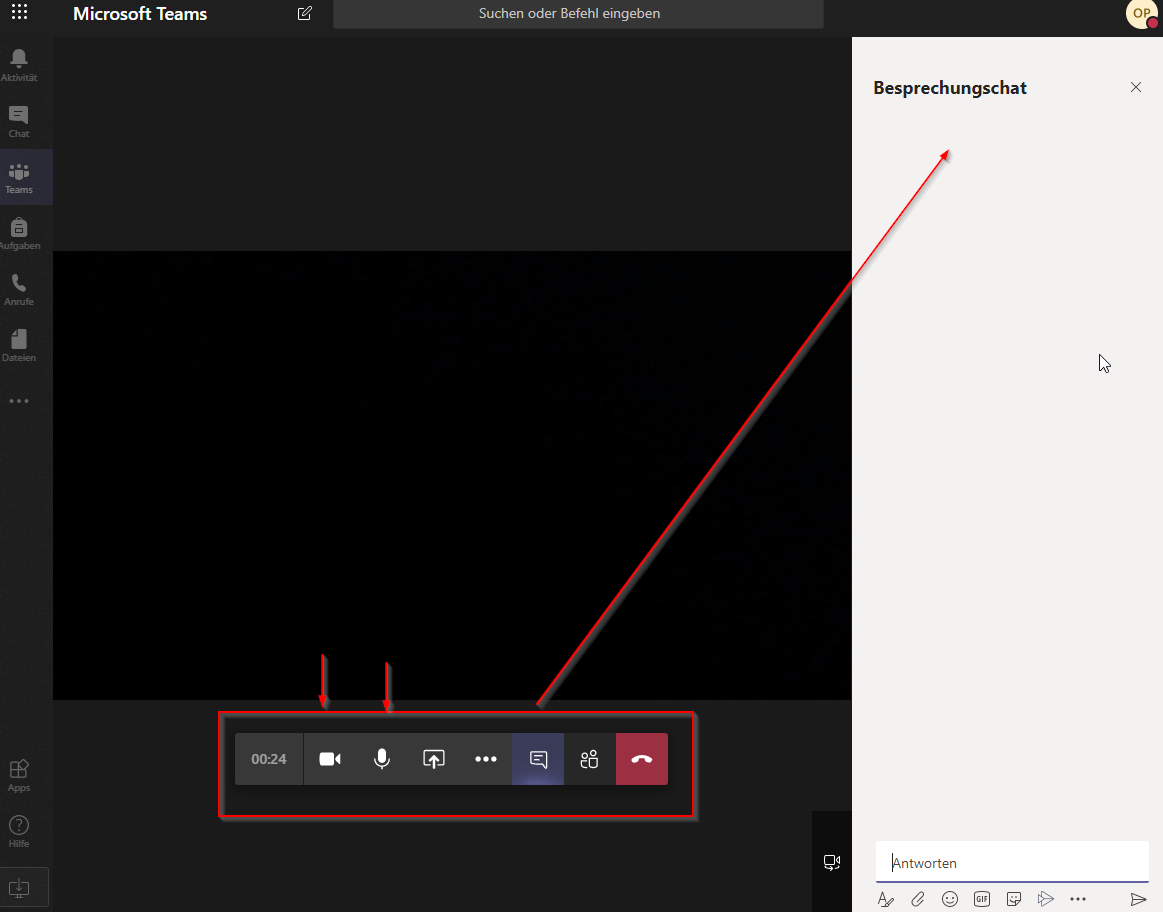Screen dimensions: 1163x912
Task: Toggle the meeting chat panel button
Action: coord(538,759)
